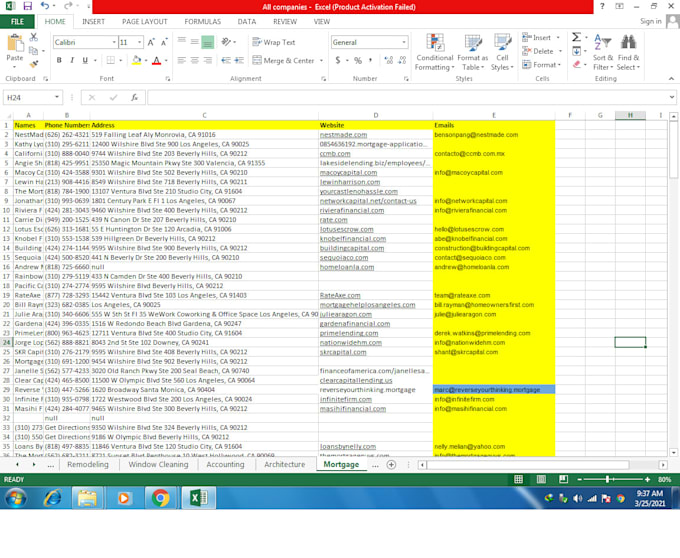Click the Windows Start button

16,498
